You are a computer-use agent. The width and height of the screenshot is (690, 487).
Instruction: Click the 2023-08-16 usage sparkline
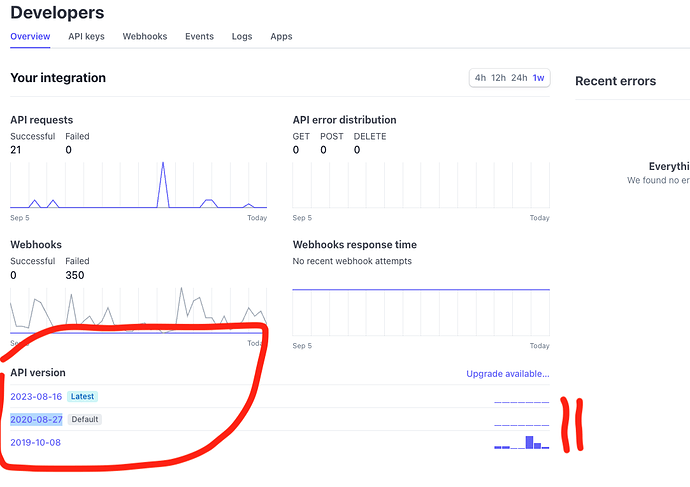click(521, 402)
